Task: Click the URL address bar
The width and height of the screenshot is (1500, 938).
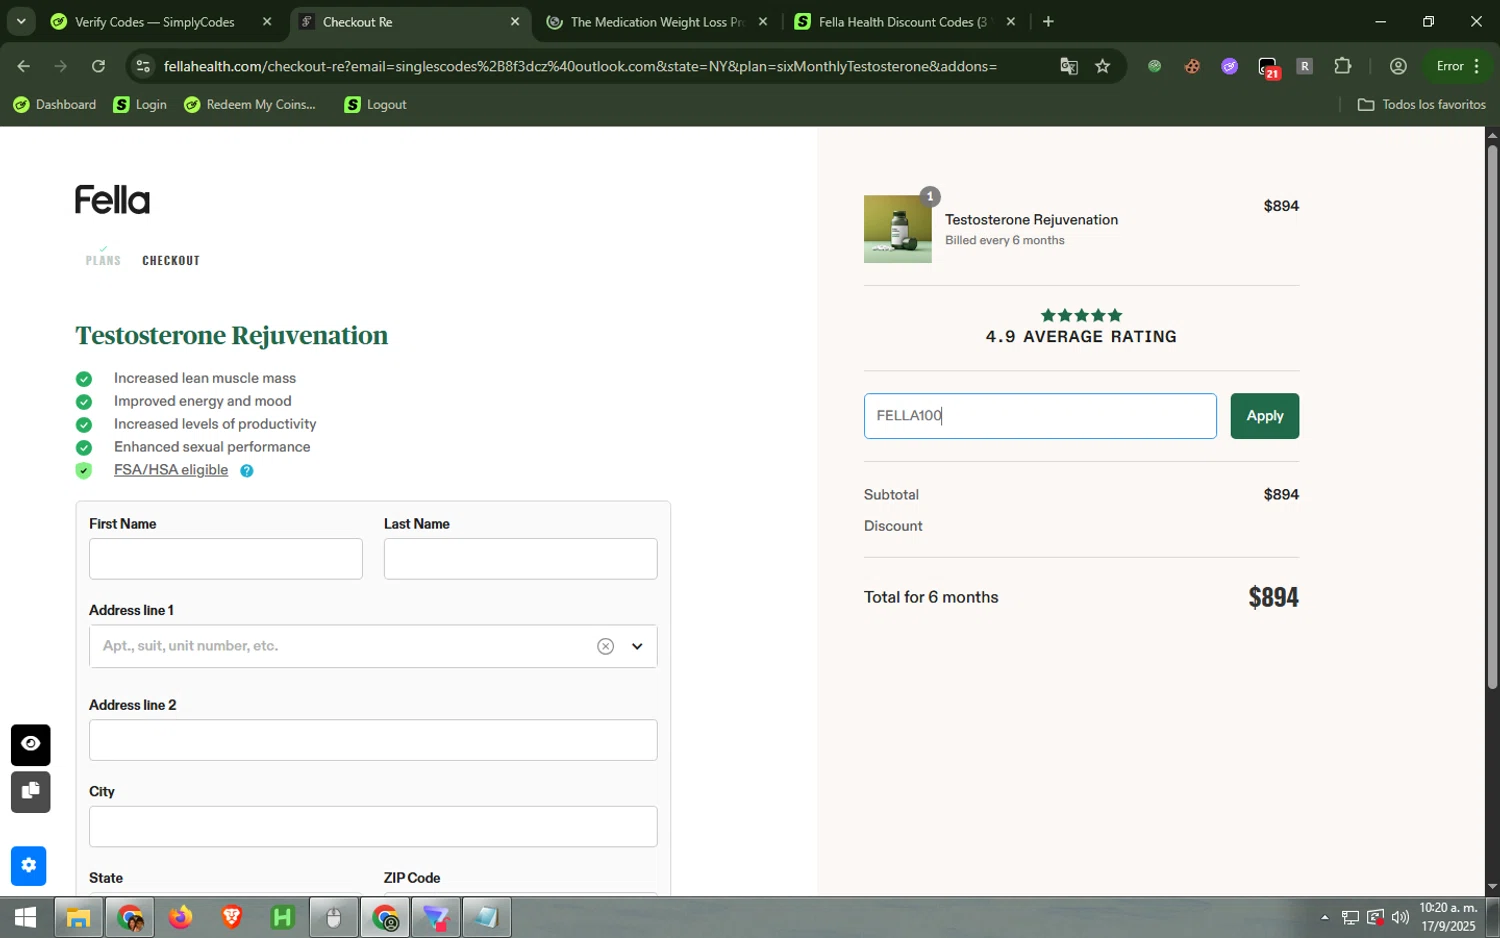Action: pyautogui.click(x=580, y=66)
